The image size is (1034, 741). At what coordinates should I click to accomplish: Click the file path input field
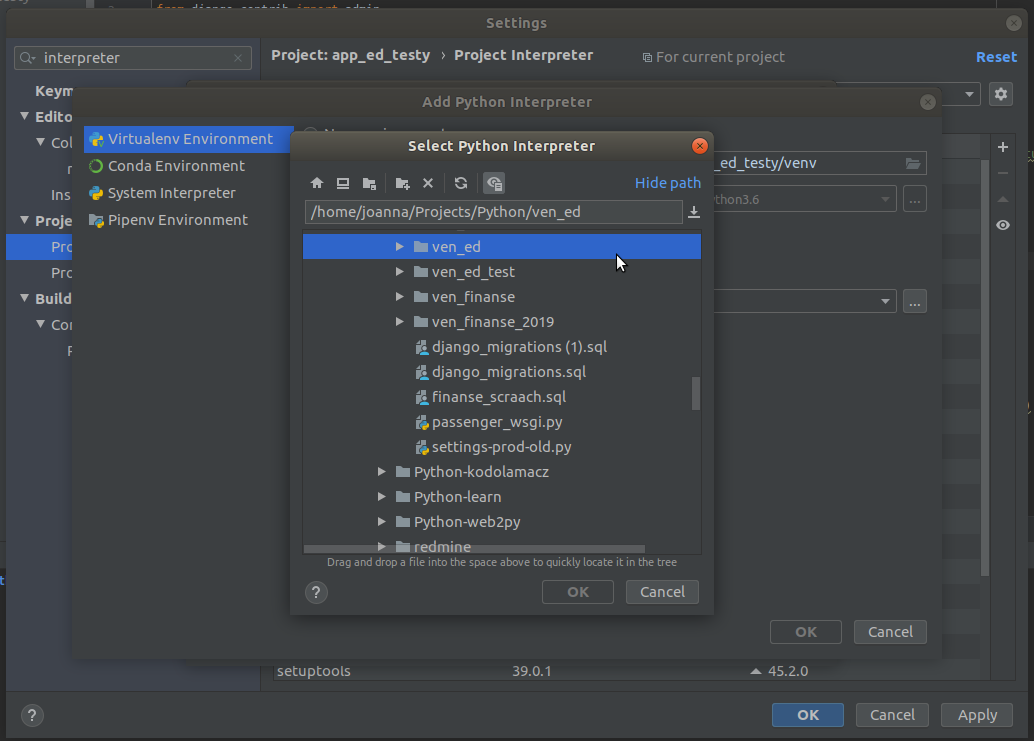[x=493, y=212]
